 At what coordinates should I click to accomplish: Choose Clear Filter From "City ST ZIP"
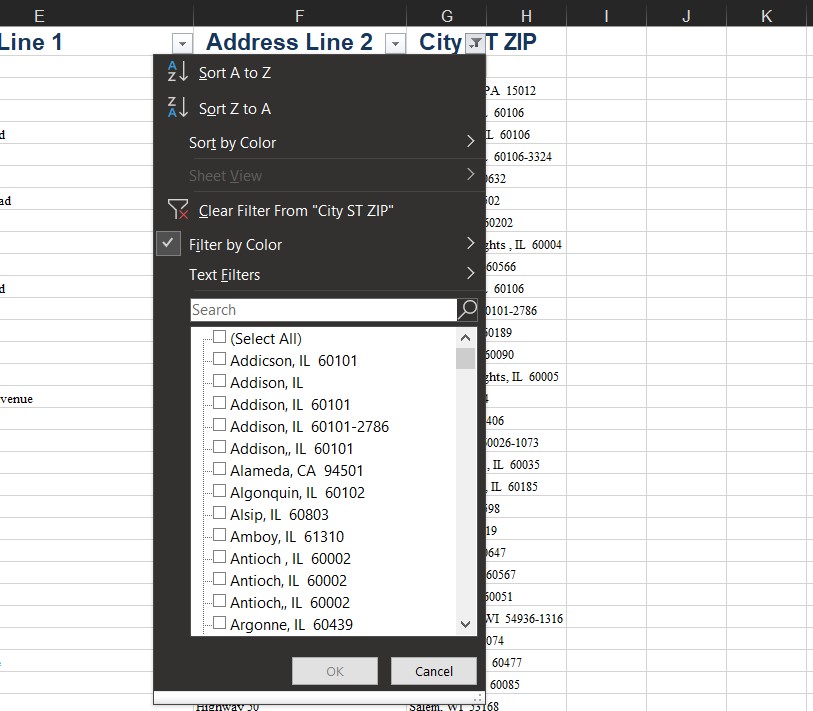coord(296,210)
